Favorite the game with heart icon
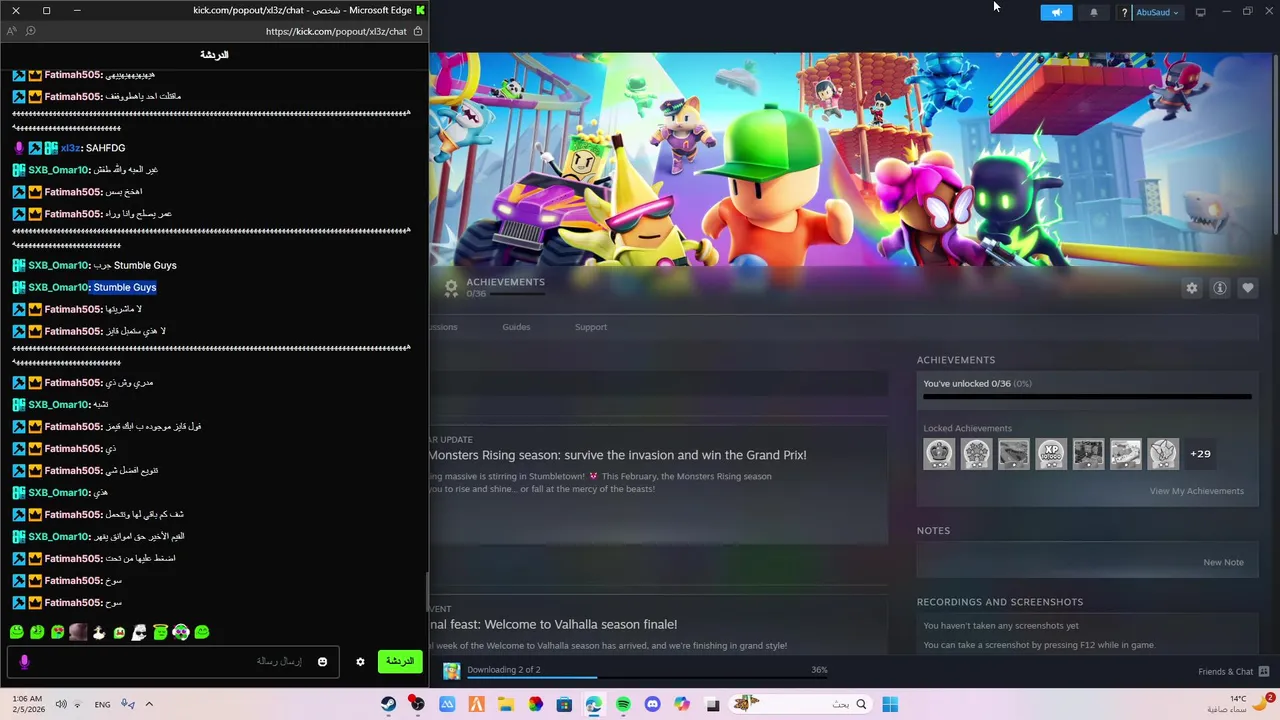Screen dimensions: 1280x720 (x=1247, y=288)
